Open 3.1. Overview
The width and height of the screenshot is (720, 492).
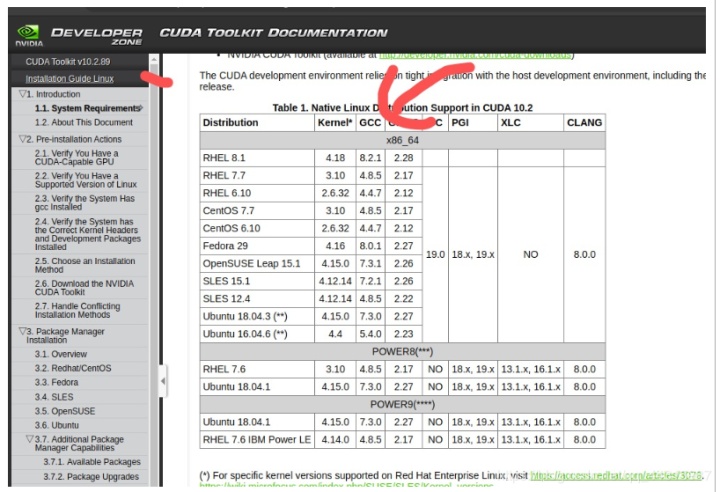click(61, 354)
